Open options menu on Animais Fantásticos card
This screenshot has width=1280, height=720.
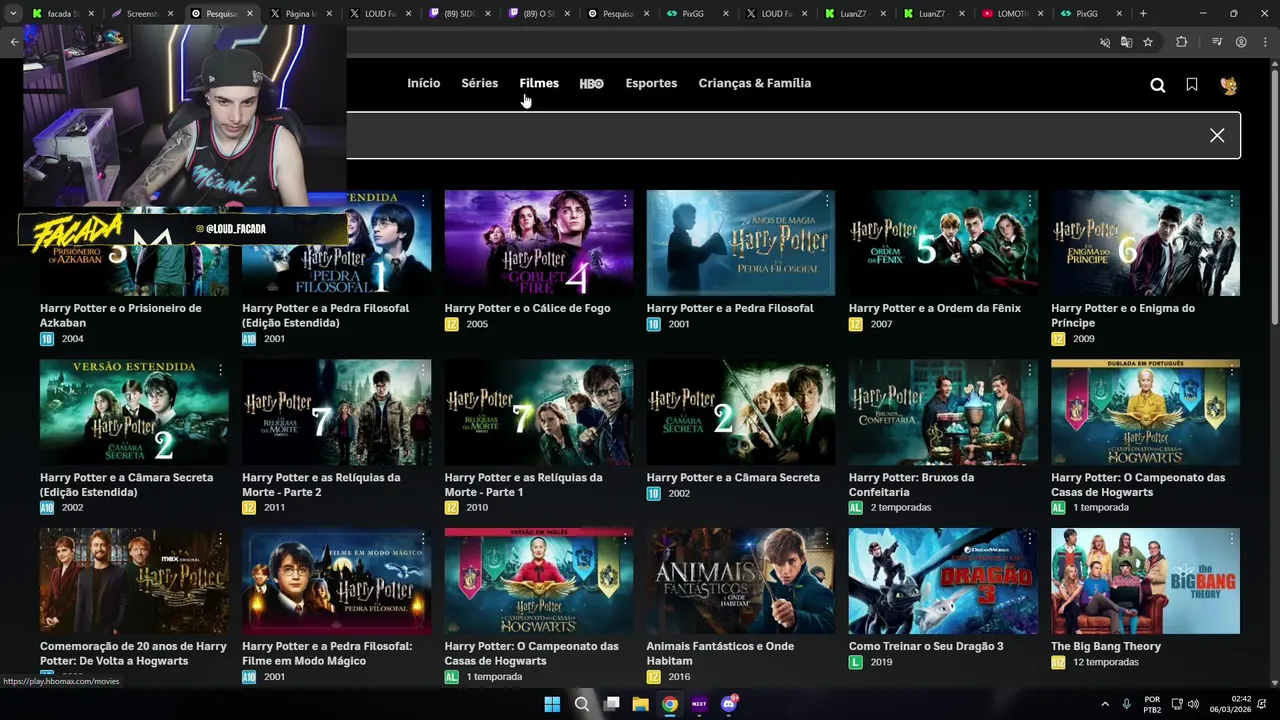(x=827, y=539)
